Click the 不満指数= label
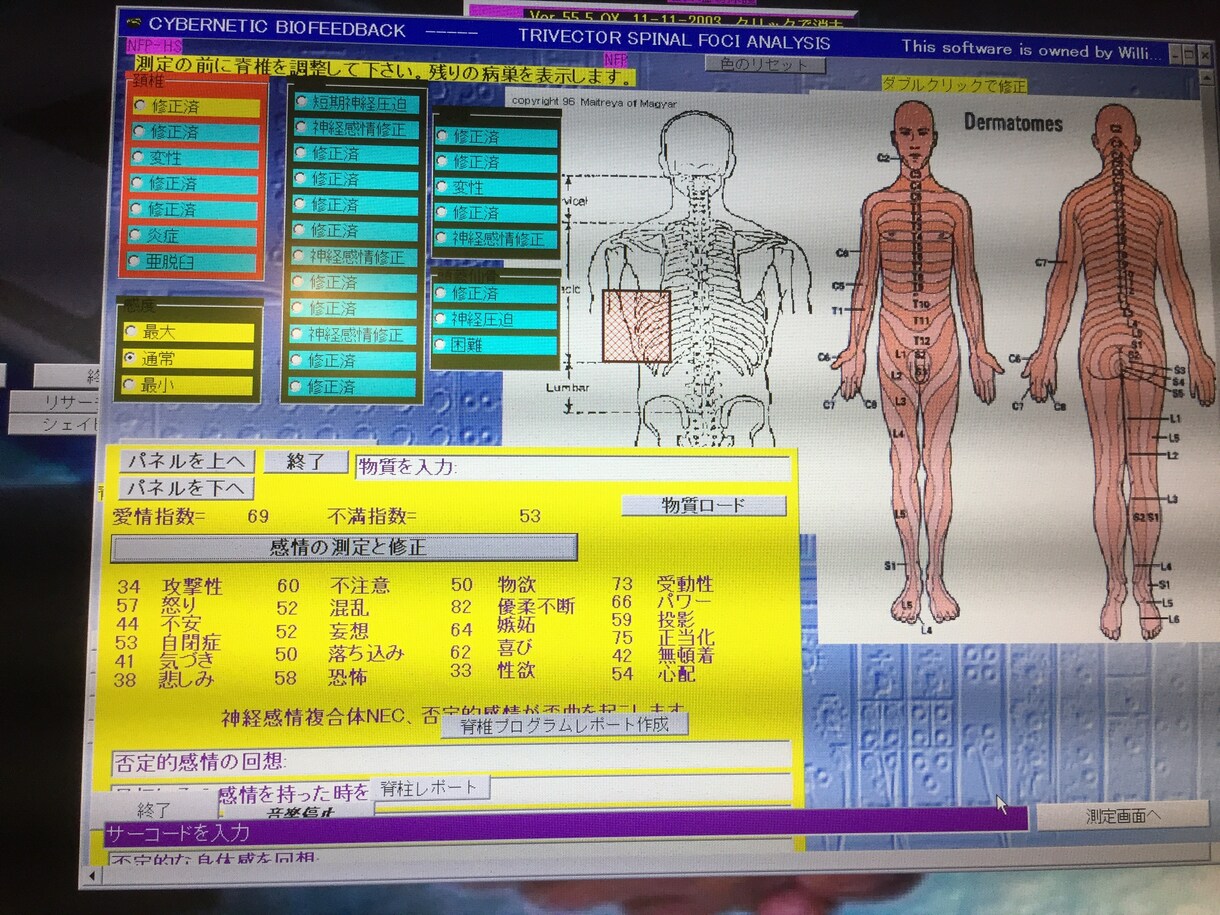 pos(372,516)
